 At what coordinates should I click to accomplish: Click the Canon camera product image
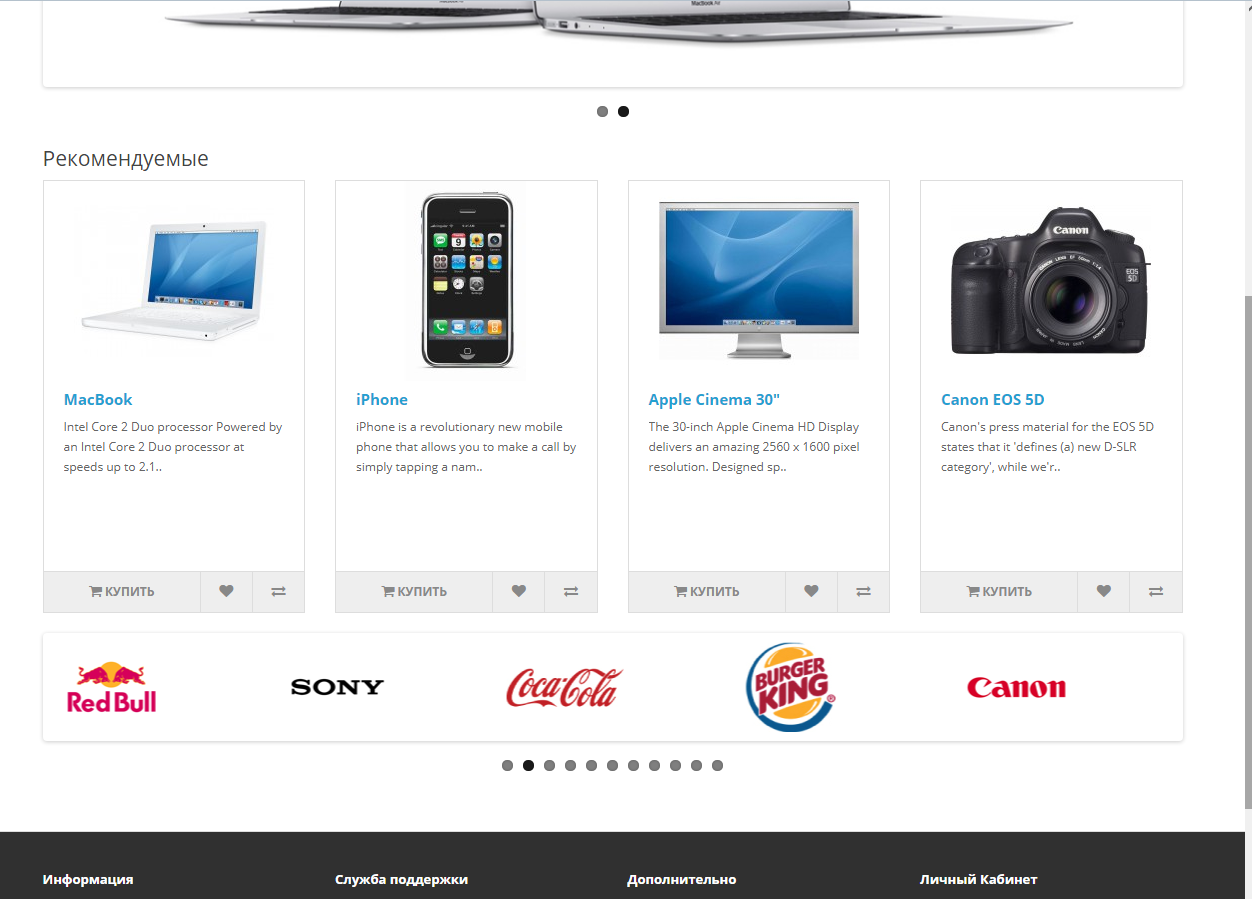click(1051, 280)
